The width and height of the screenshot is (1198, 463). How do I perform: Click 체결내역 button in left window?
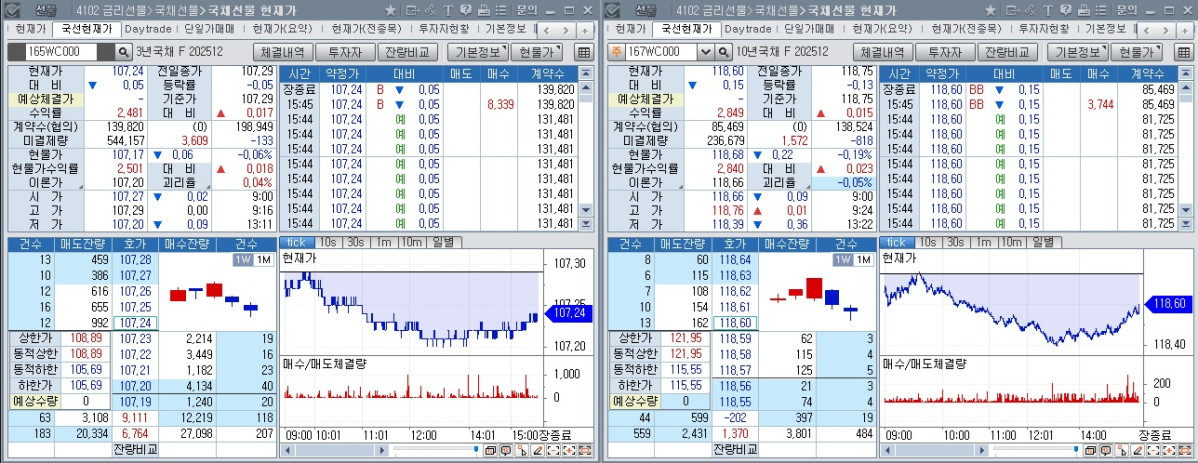pos(283,52)
